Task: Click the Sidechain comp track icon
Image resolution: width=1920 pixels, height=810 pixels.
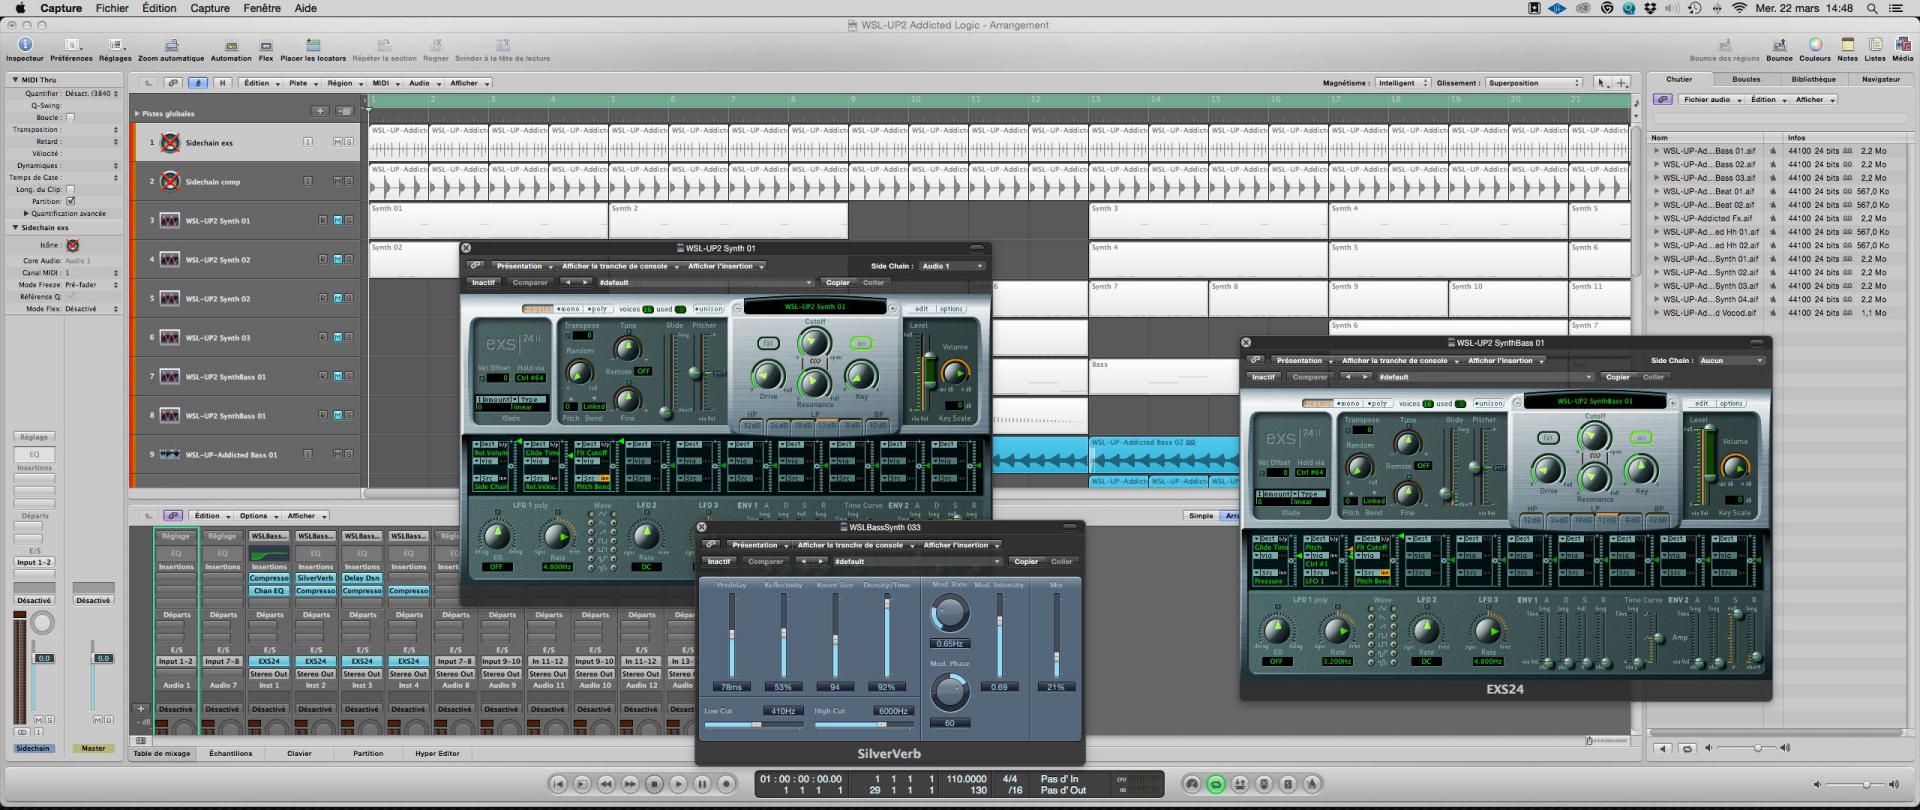Action: click(x=170, y=181)
